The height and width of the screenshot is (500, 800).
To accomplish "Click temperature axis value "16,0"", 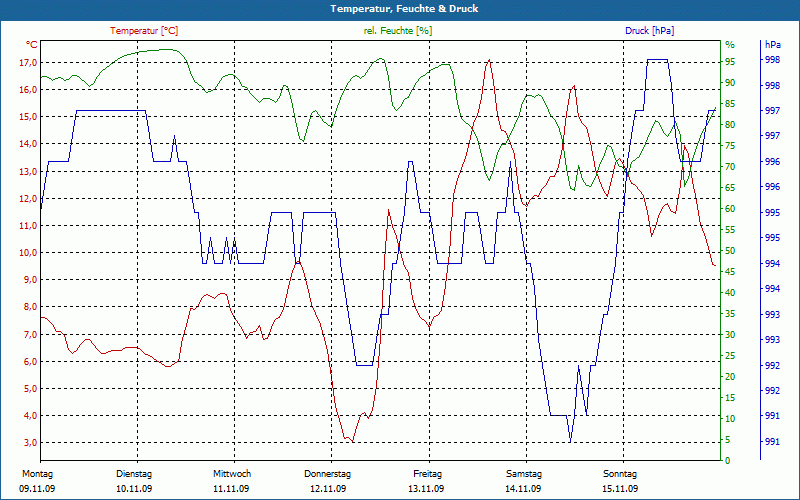I will click(28, 90).
